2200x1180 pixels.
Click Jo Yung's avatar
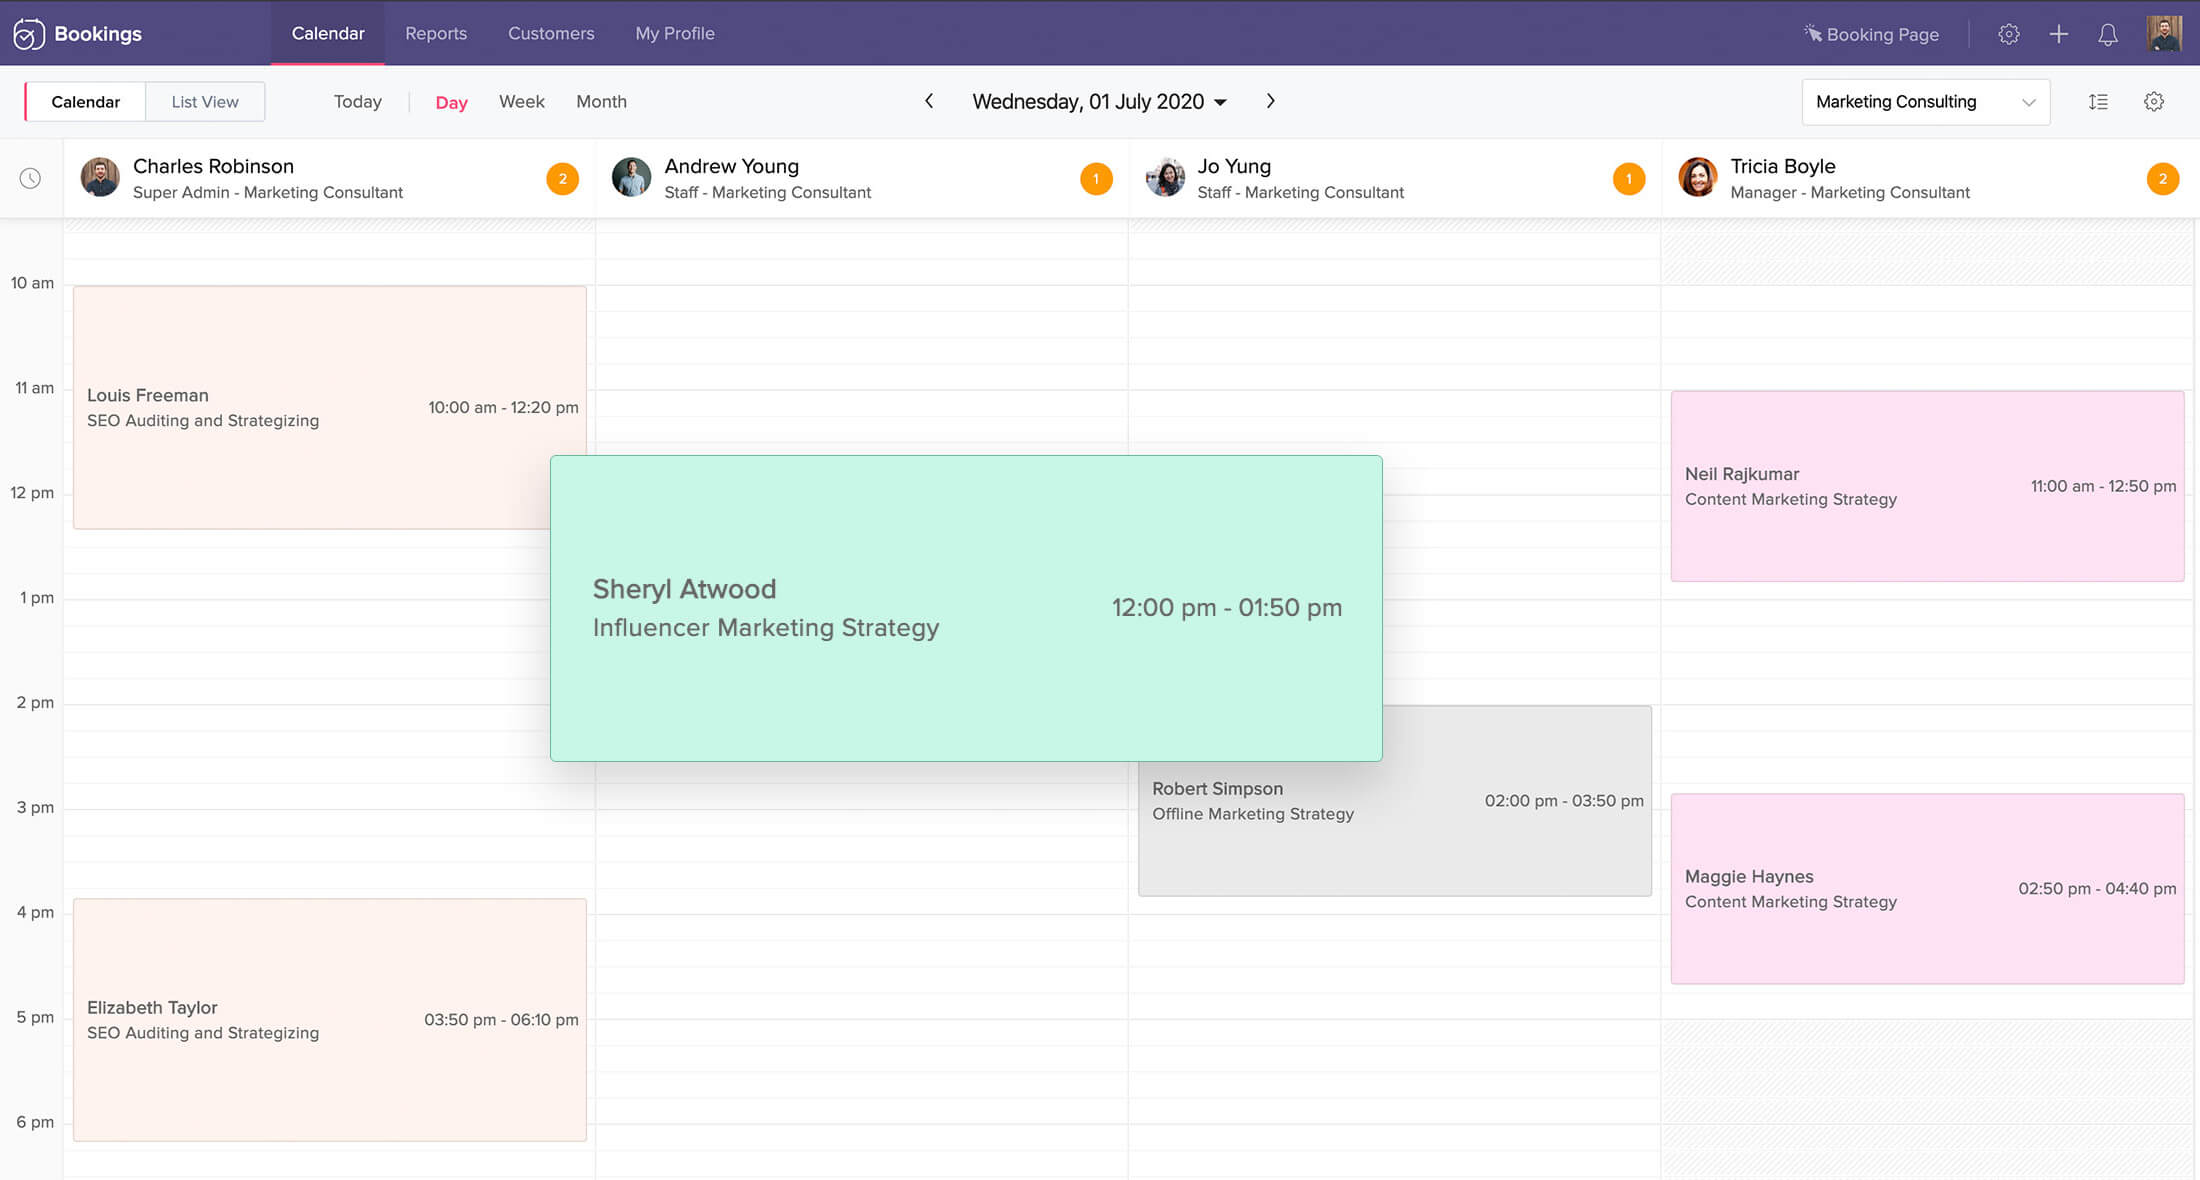(x=1165, y=178)
